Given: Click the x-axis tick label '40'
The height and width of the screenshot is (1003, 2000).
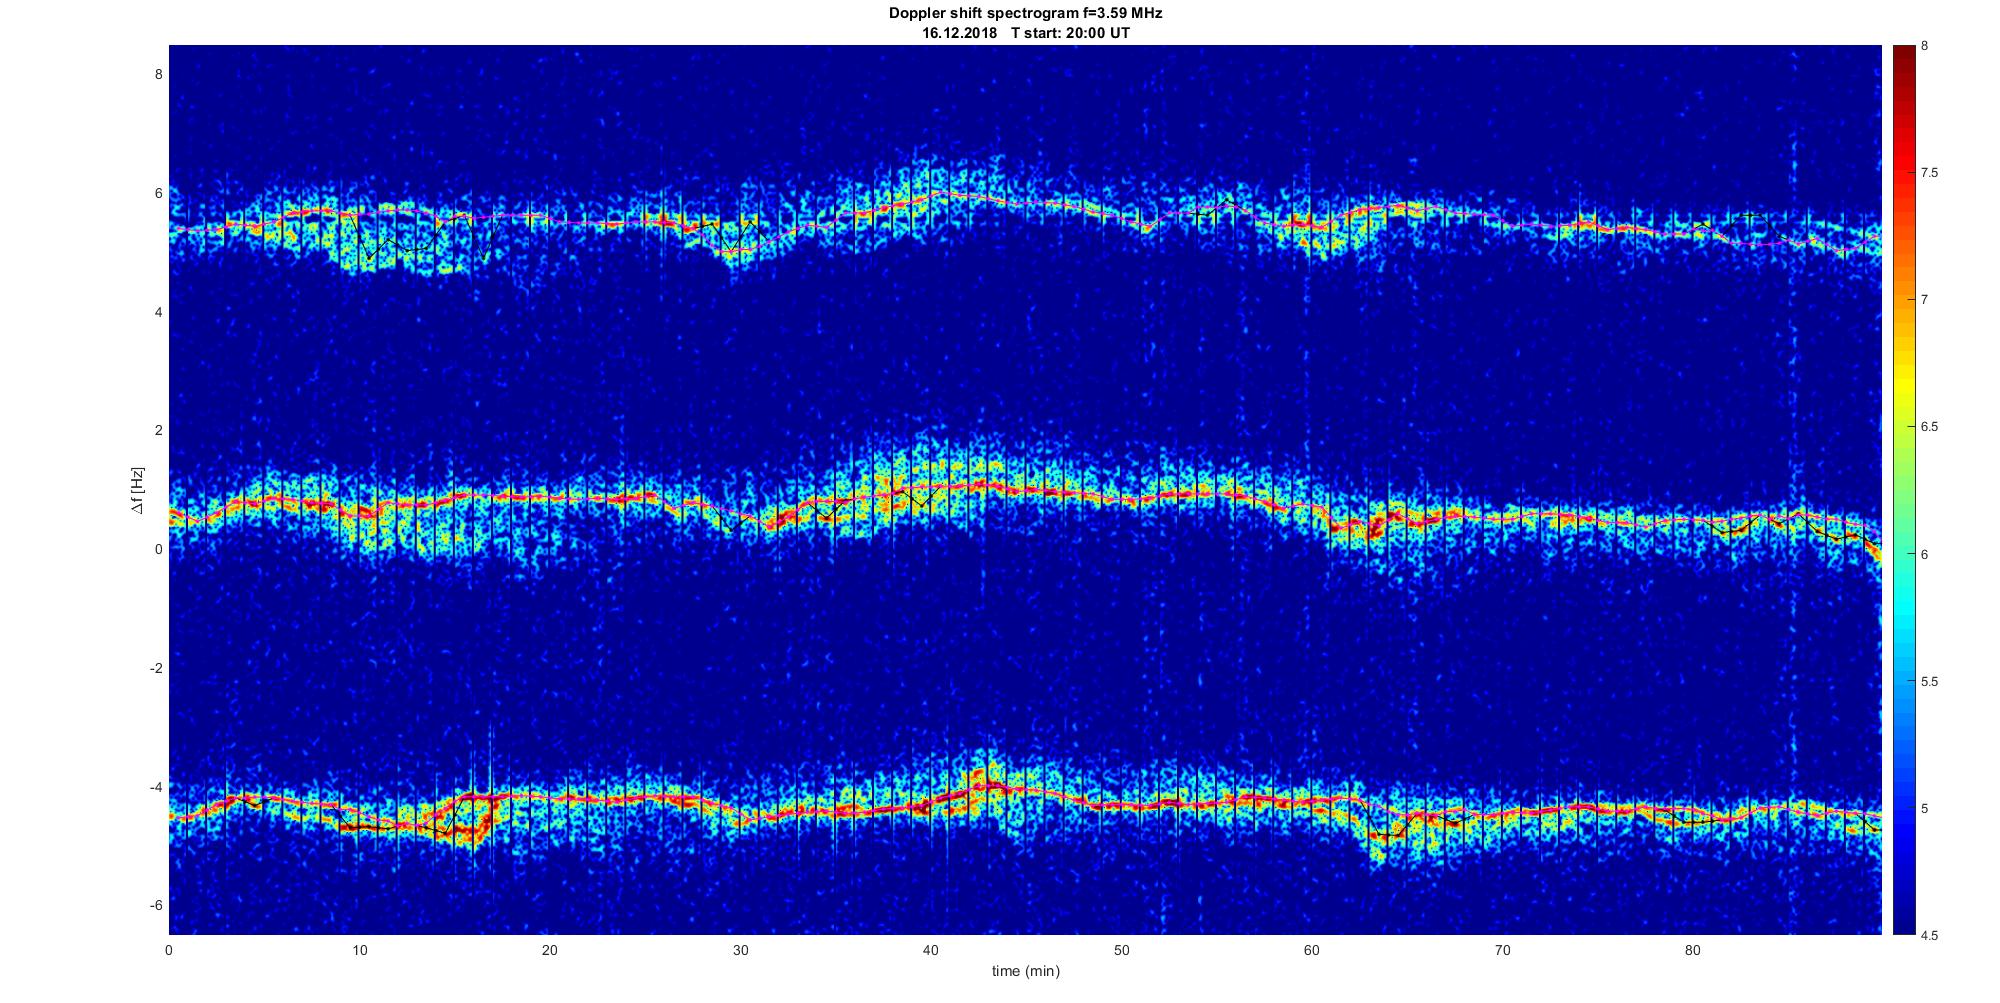Looking at the screenshot, I should point(931,951).
